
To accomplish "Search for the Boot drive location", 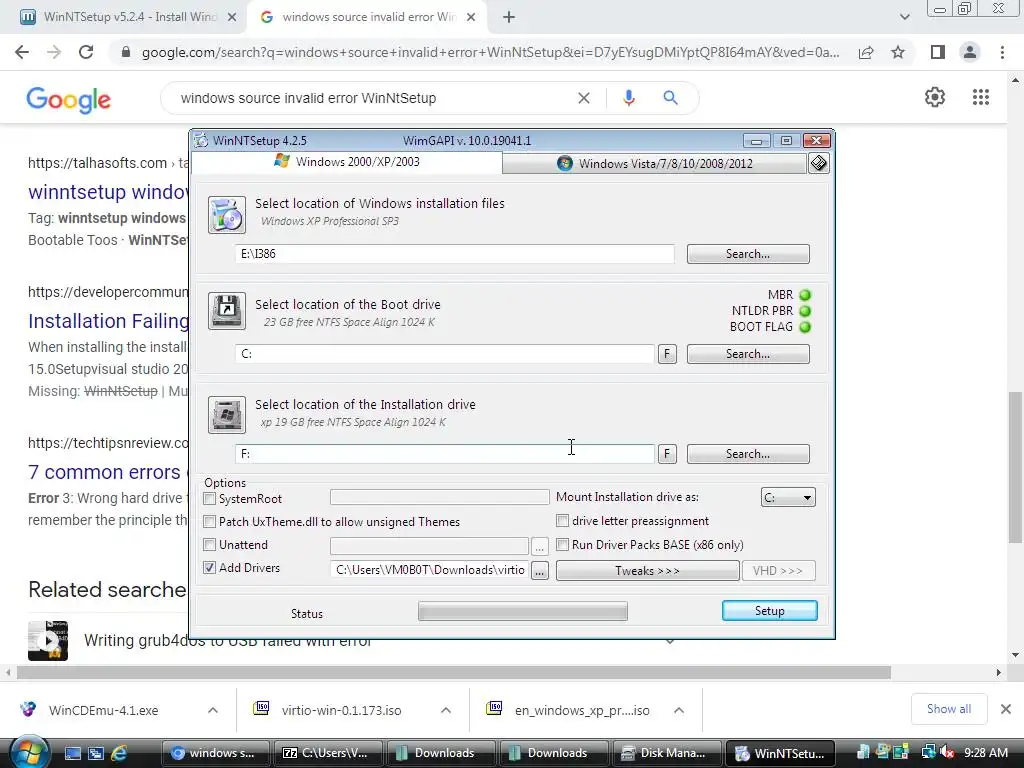I will 748,354.
